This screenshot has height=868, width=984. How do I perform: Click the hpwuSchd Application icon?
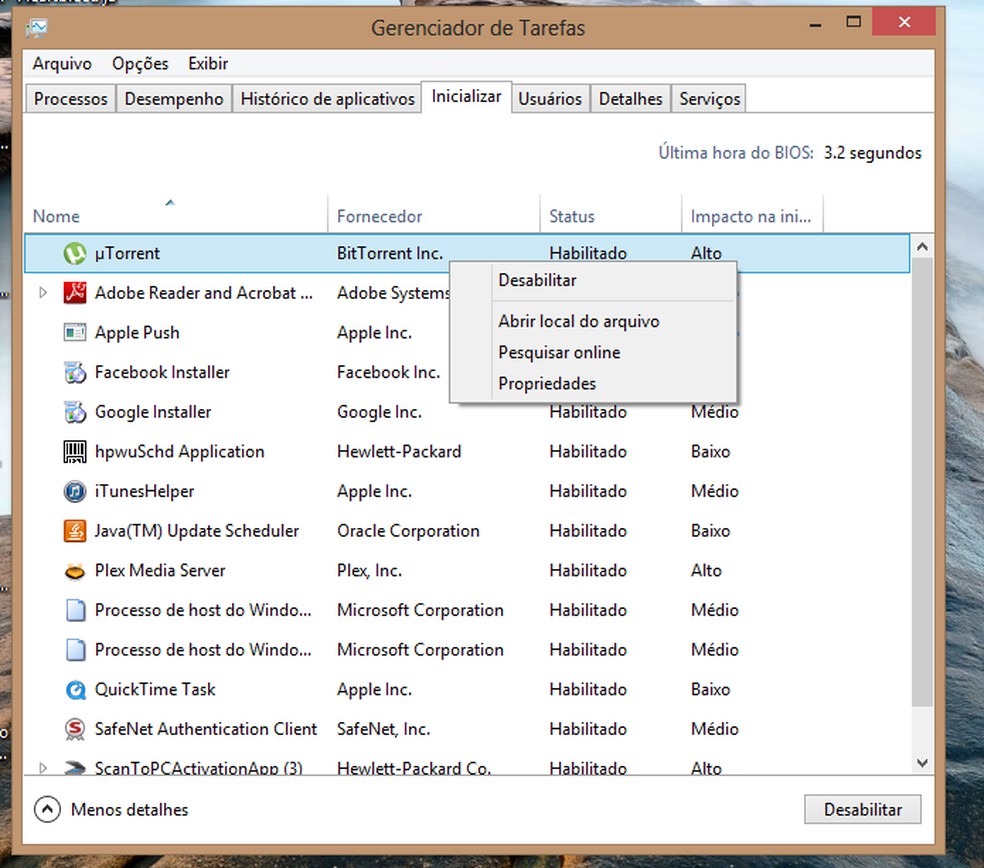pos(75,452)
